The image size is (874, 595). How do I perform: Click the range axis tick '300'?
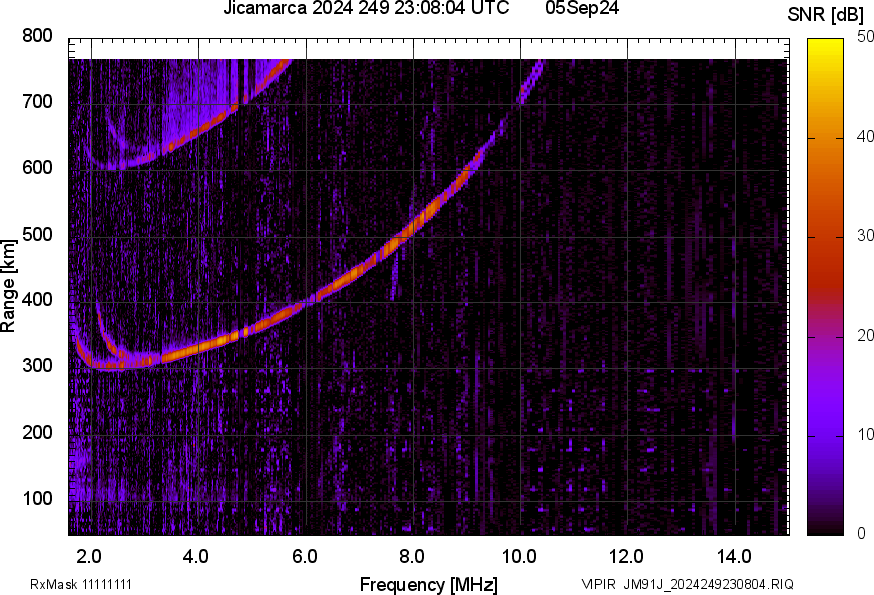coord(37,366)
